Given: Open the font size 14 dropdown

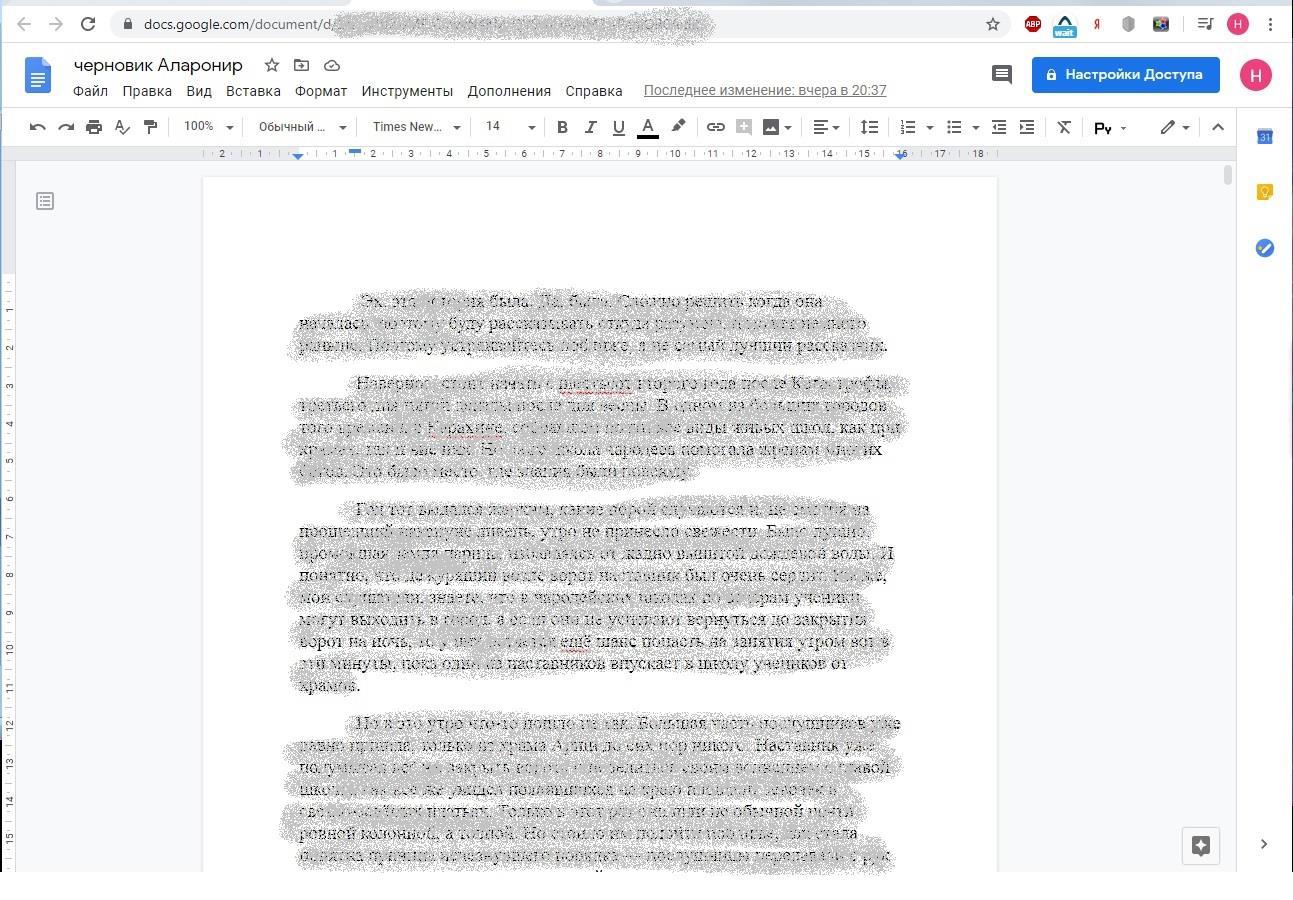Looking at the screenshot, I should coord(510,127).
